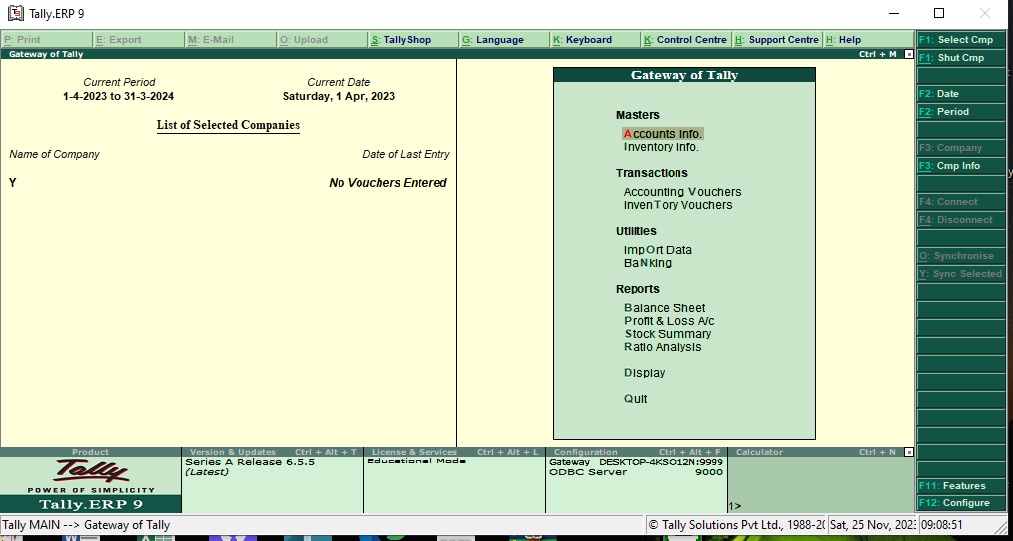
Task: Click Version & Updates panel header
Action: point(272,452)
